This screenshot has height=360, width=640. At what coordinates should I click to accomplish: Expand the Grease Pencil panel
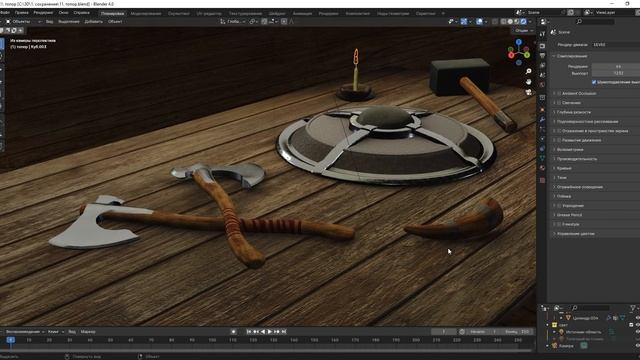(569, 215)
